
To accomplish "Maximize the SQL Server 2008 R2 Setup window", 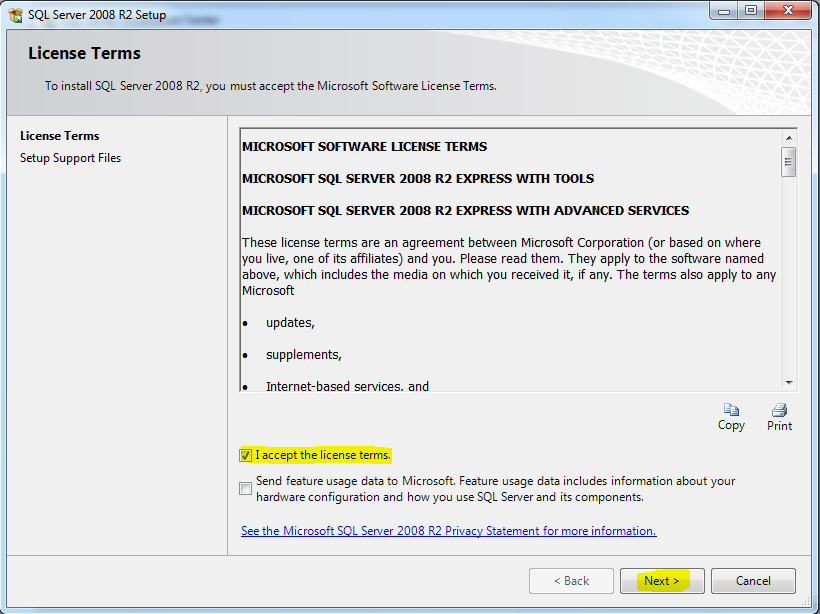I will [x=751, y=11].
